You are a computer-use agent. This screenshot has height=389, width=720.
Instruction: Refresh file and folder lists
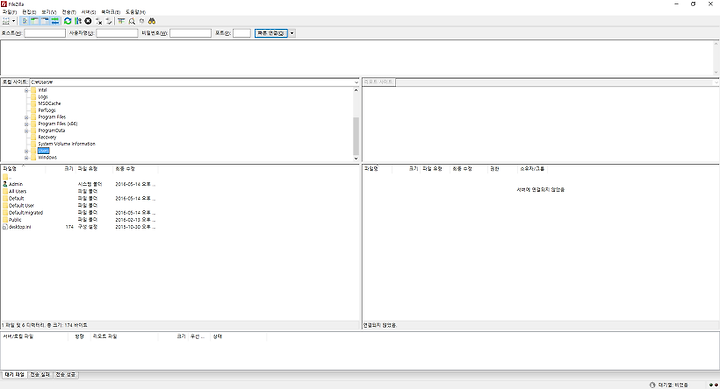coord(68,21)
